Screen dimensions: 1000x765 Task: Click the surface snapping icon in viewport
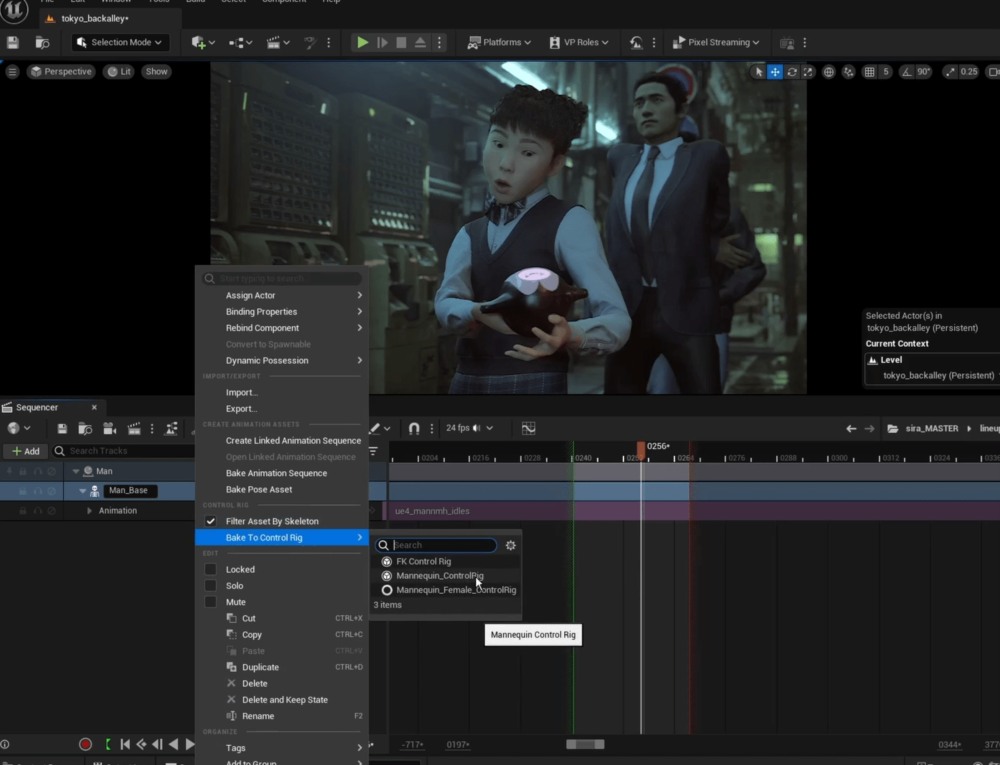[x=848, y=72]
